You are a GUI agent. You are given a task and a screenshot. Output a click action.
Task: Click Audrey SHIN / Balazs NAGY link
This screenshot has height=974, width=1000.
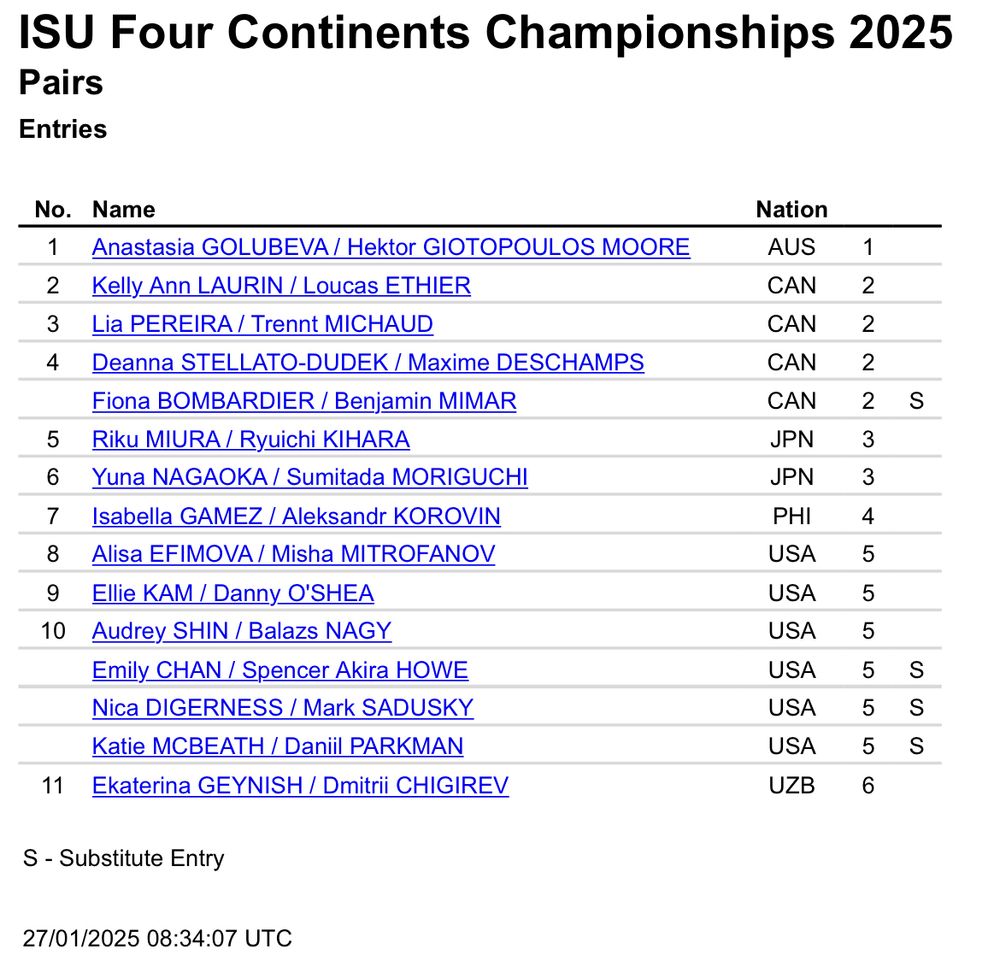(242, 631)
